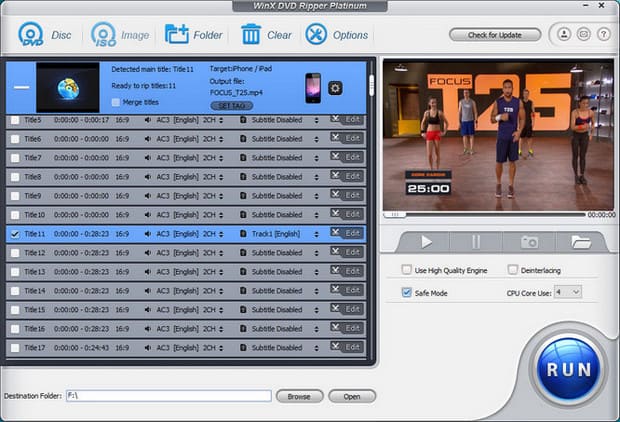Open the help question mark icon
The height and width of the screenshot is (422, 620).
[603, 34]
